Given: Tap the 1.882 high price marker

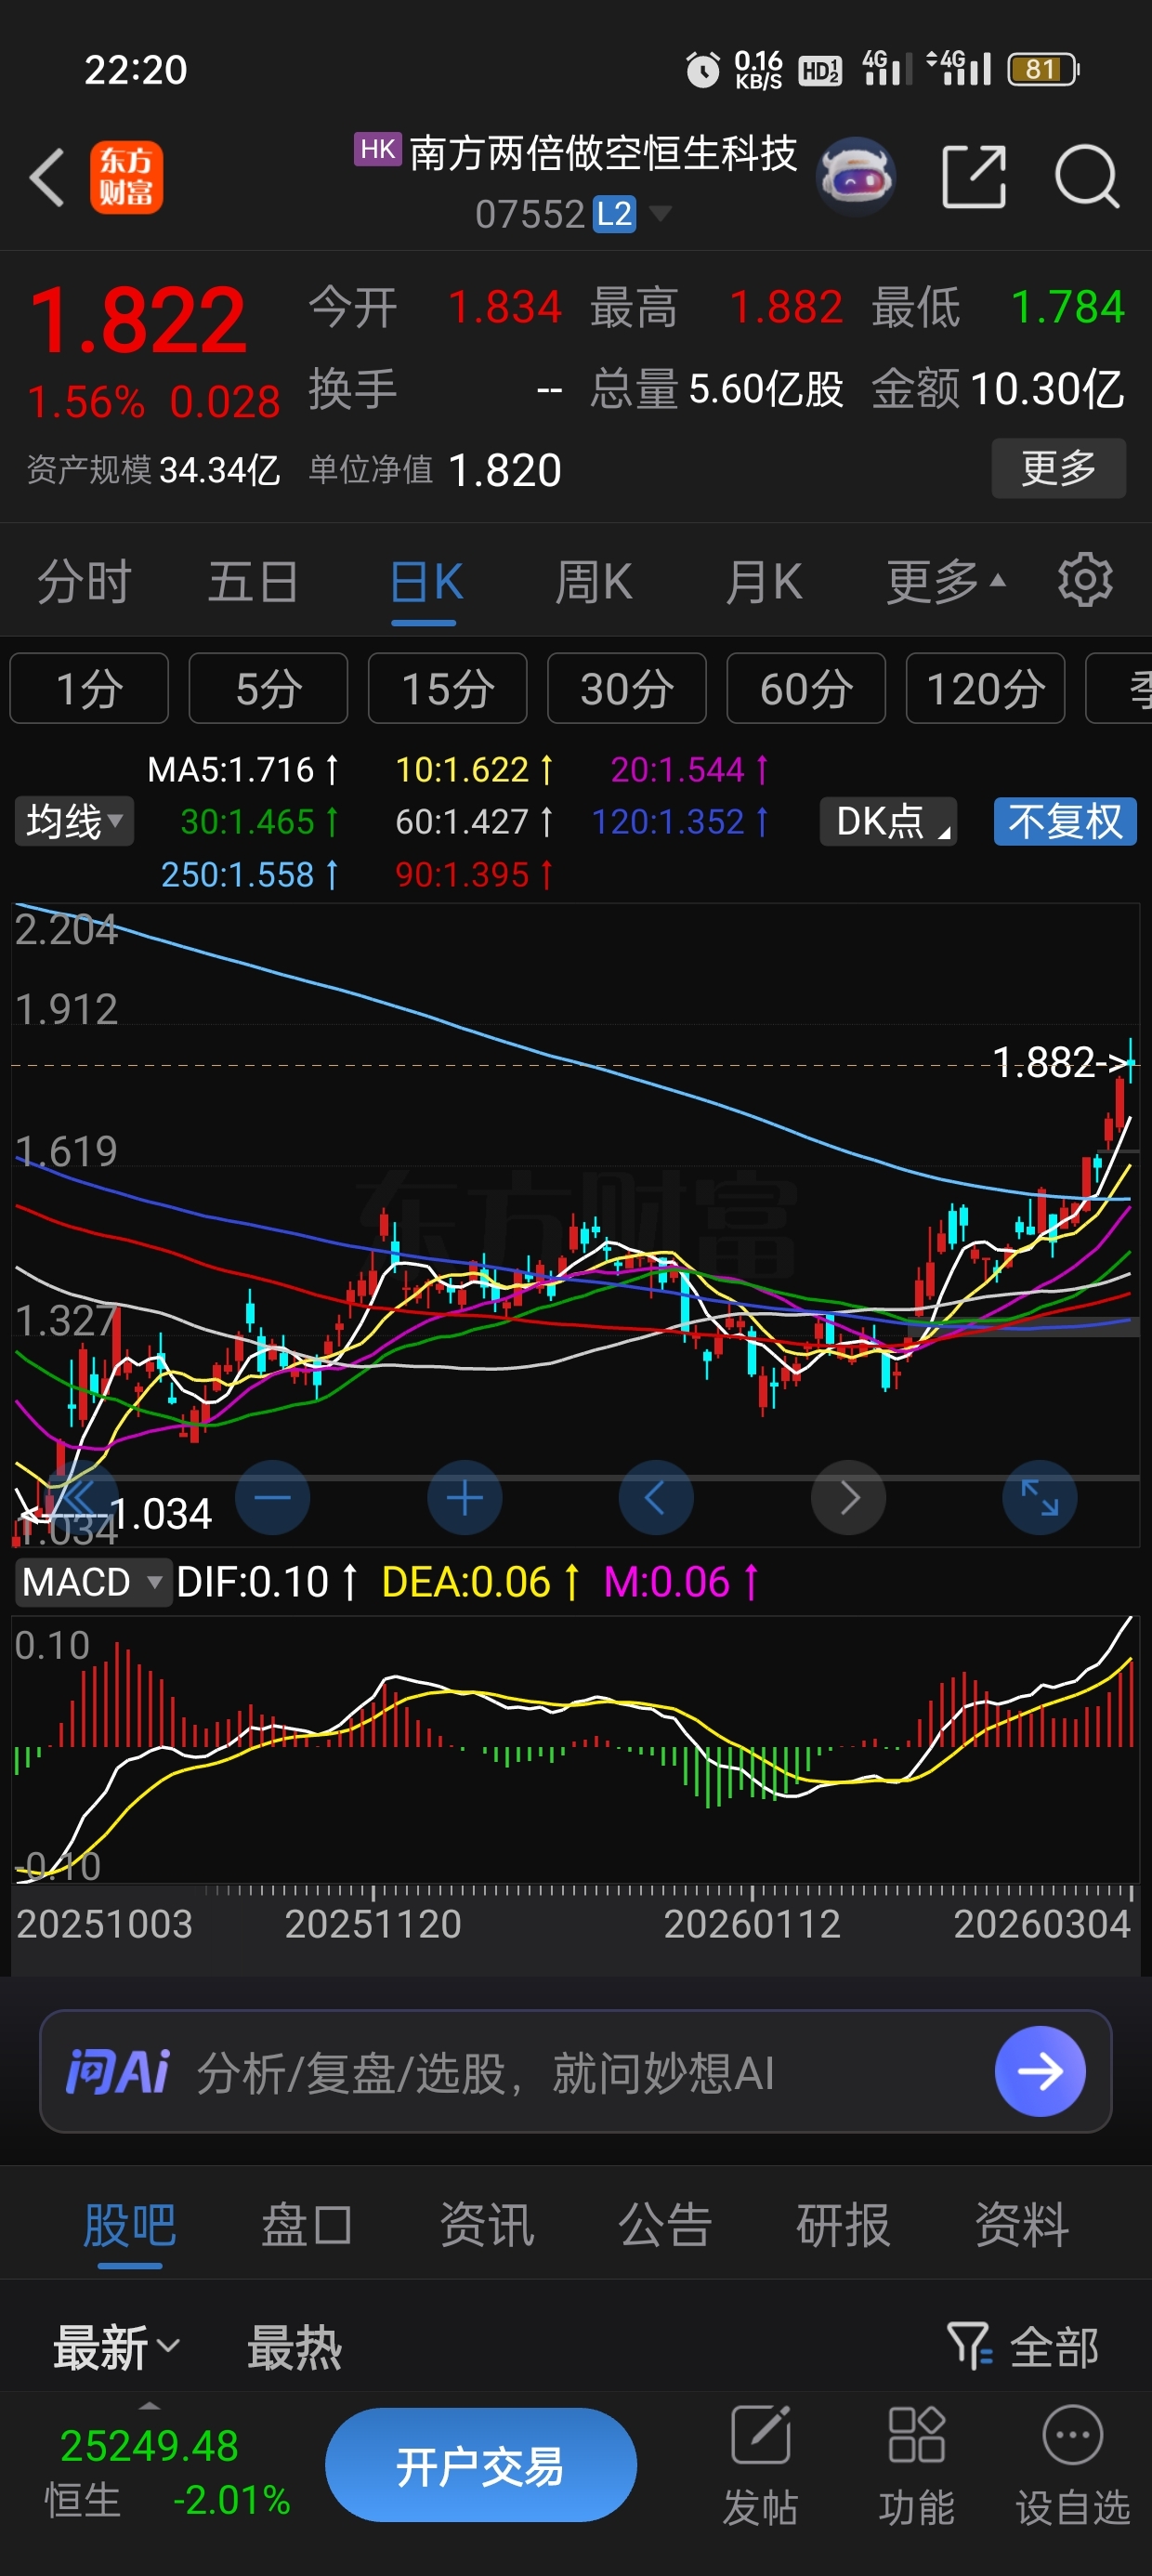Looking at the screenshot, I should coord(1062,1062).
